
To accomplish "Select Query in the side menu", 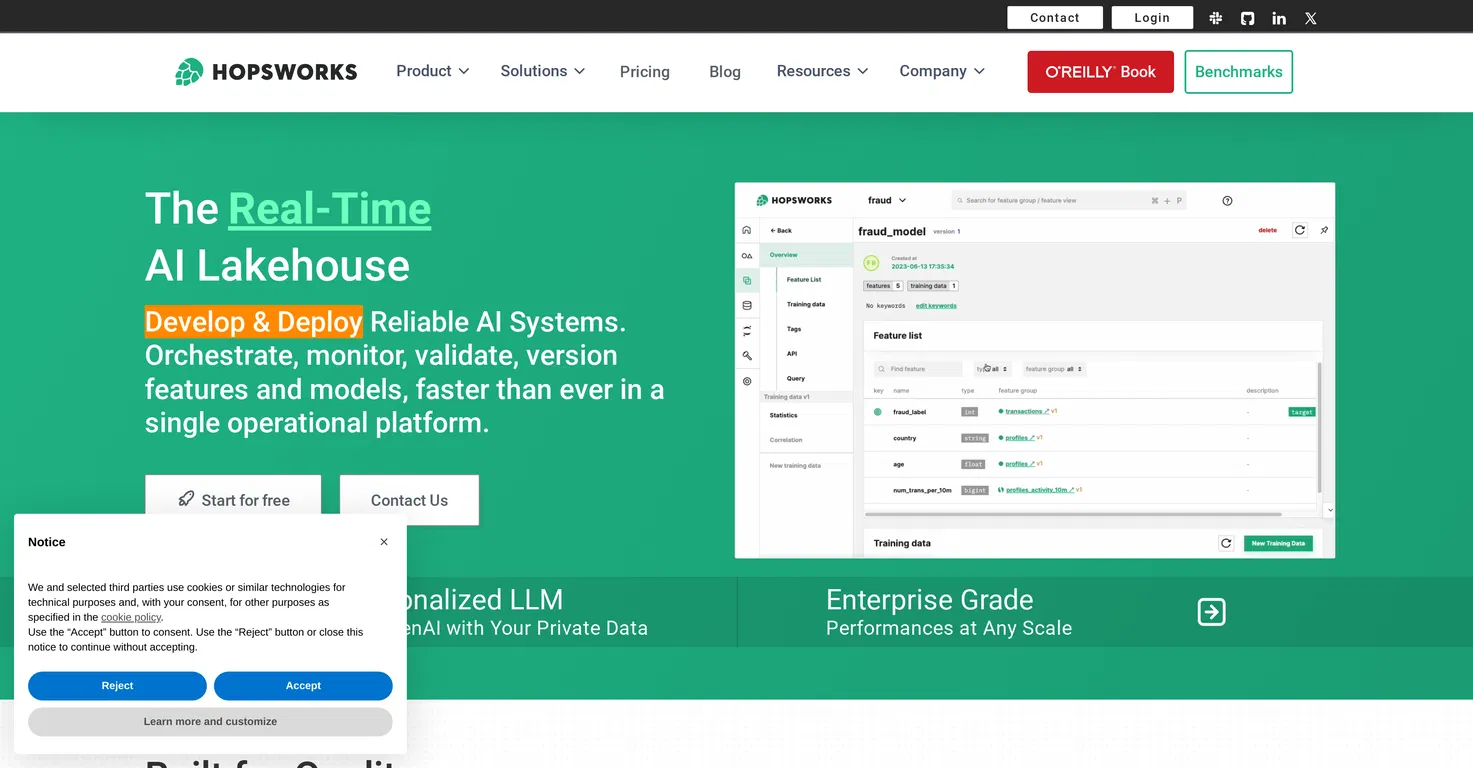I will point(796,379).
